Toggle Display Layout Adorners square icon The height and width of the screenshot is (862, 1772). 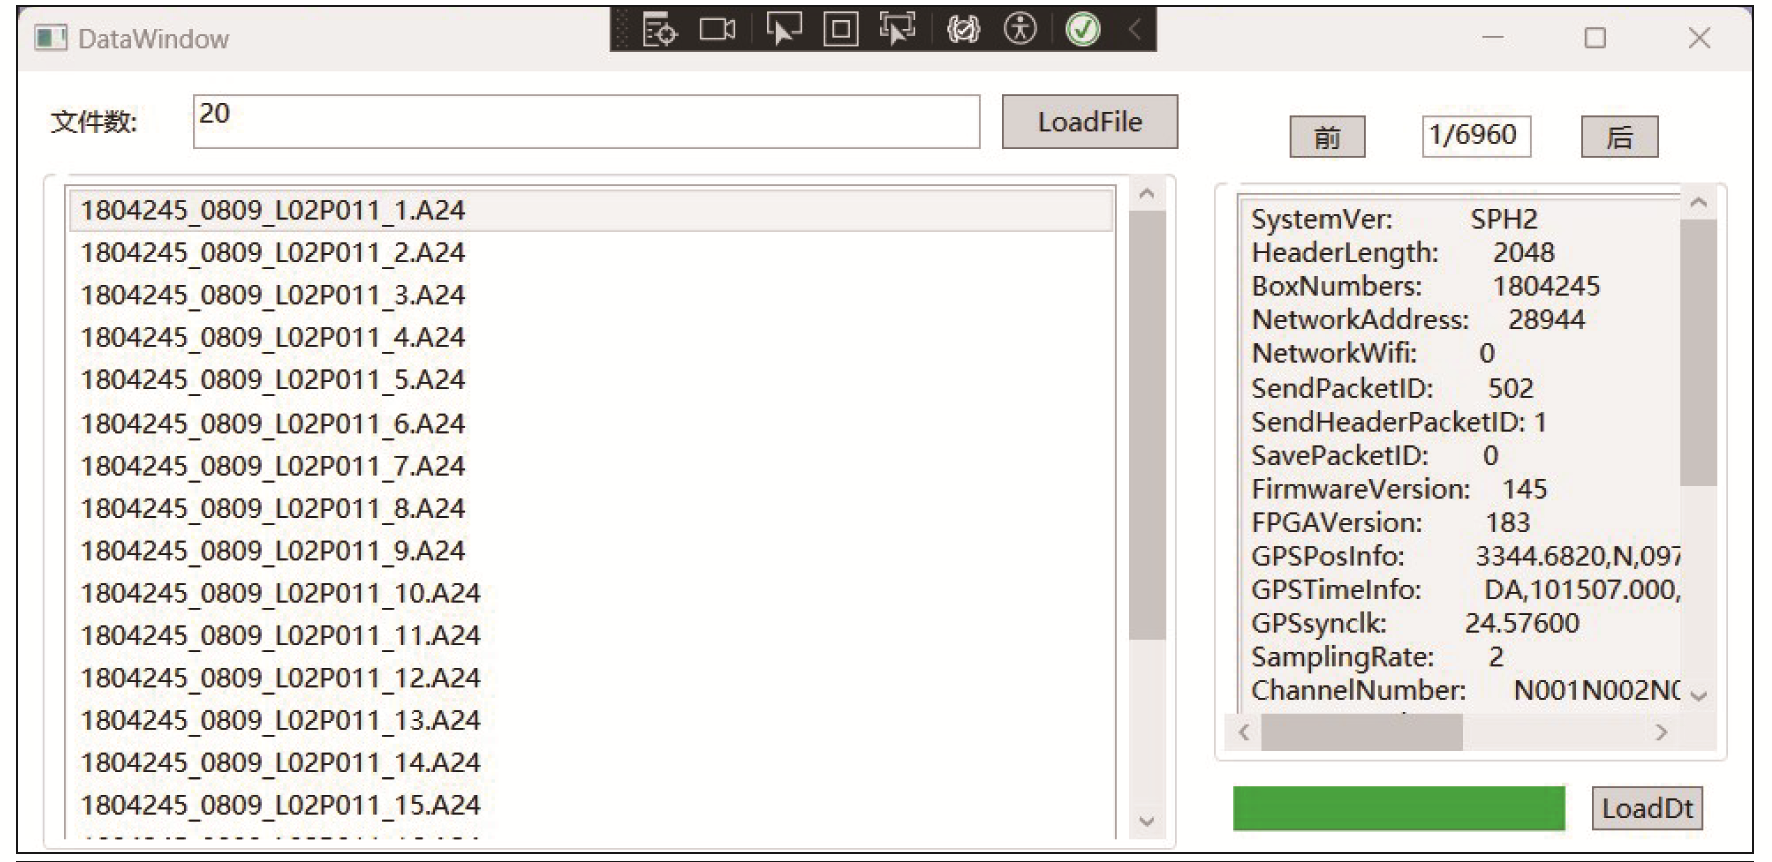(x=840, y=30)
